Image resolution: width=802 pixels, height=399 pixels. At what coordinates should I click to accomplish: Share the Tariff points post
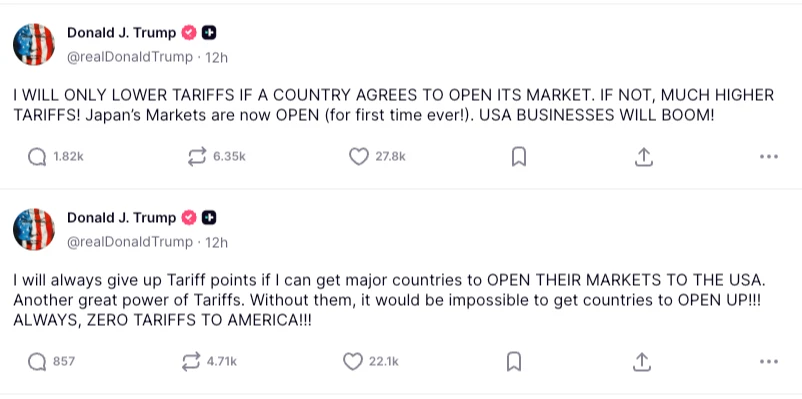[x=641, y=362]
